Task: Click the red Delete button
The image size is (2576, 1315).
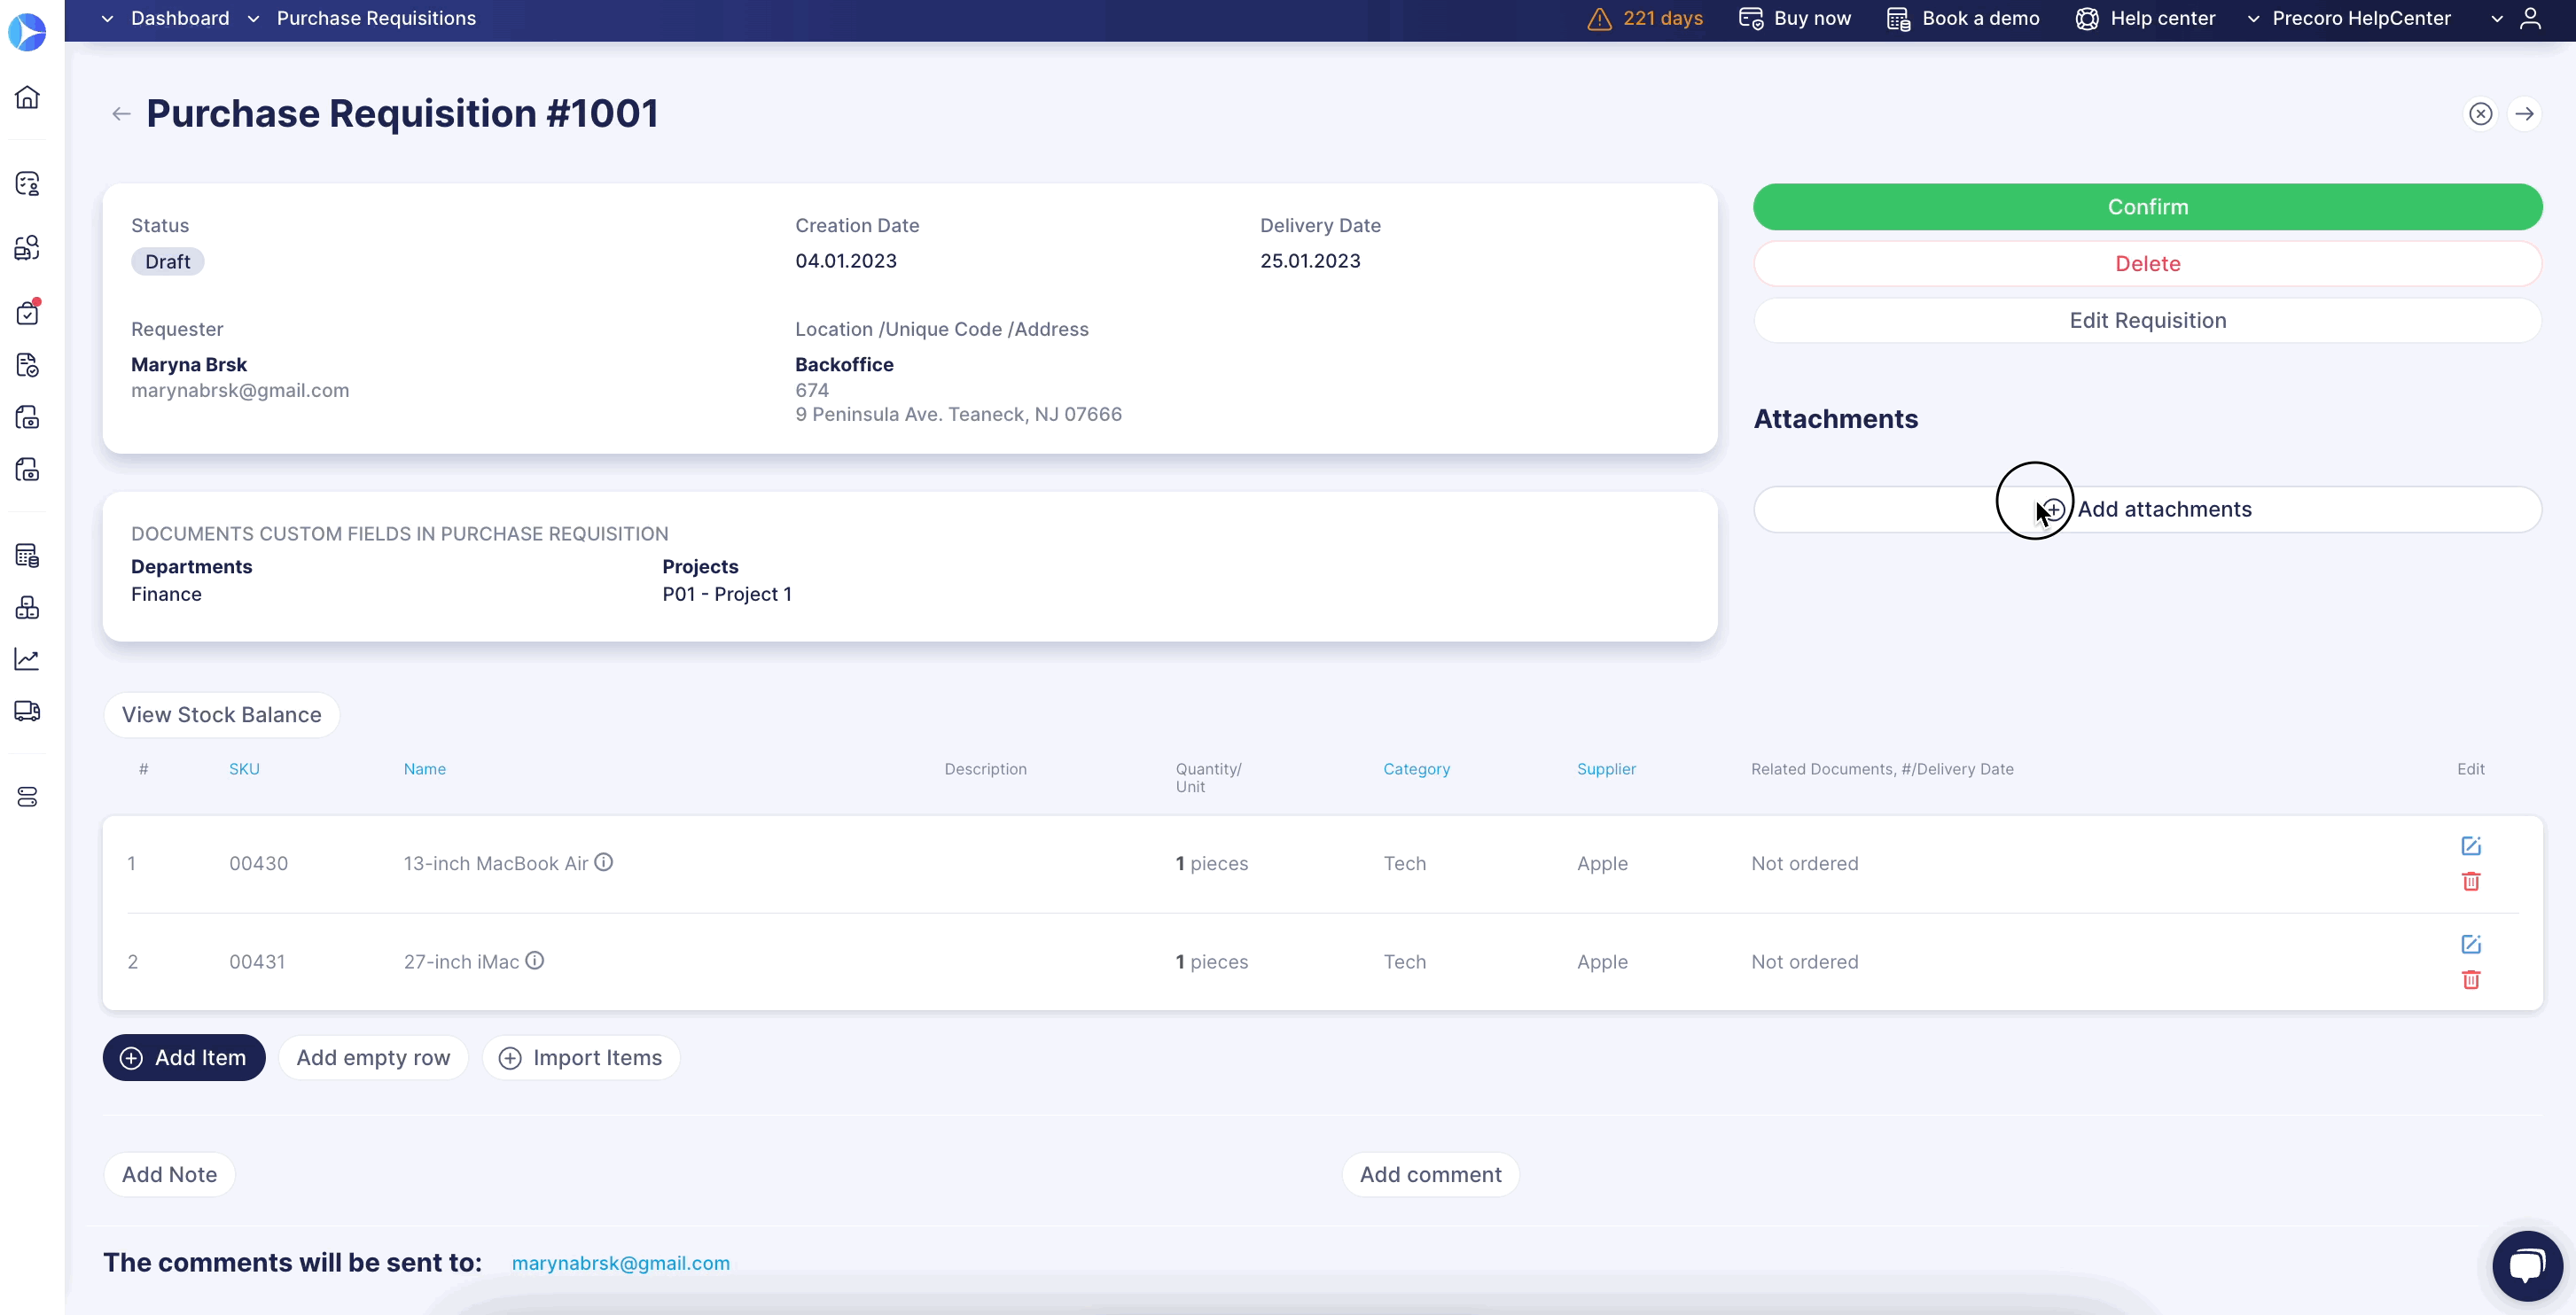Action: (x=2147, y=264)
